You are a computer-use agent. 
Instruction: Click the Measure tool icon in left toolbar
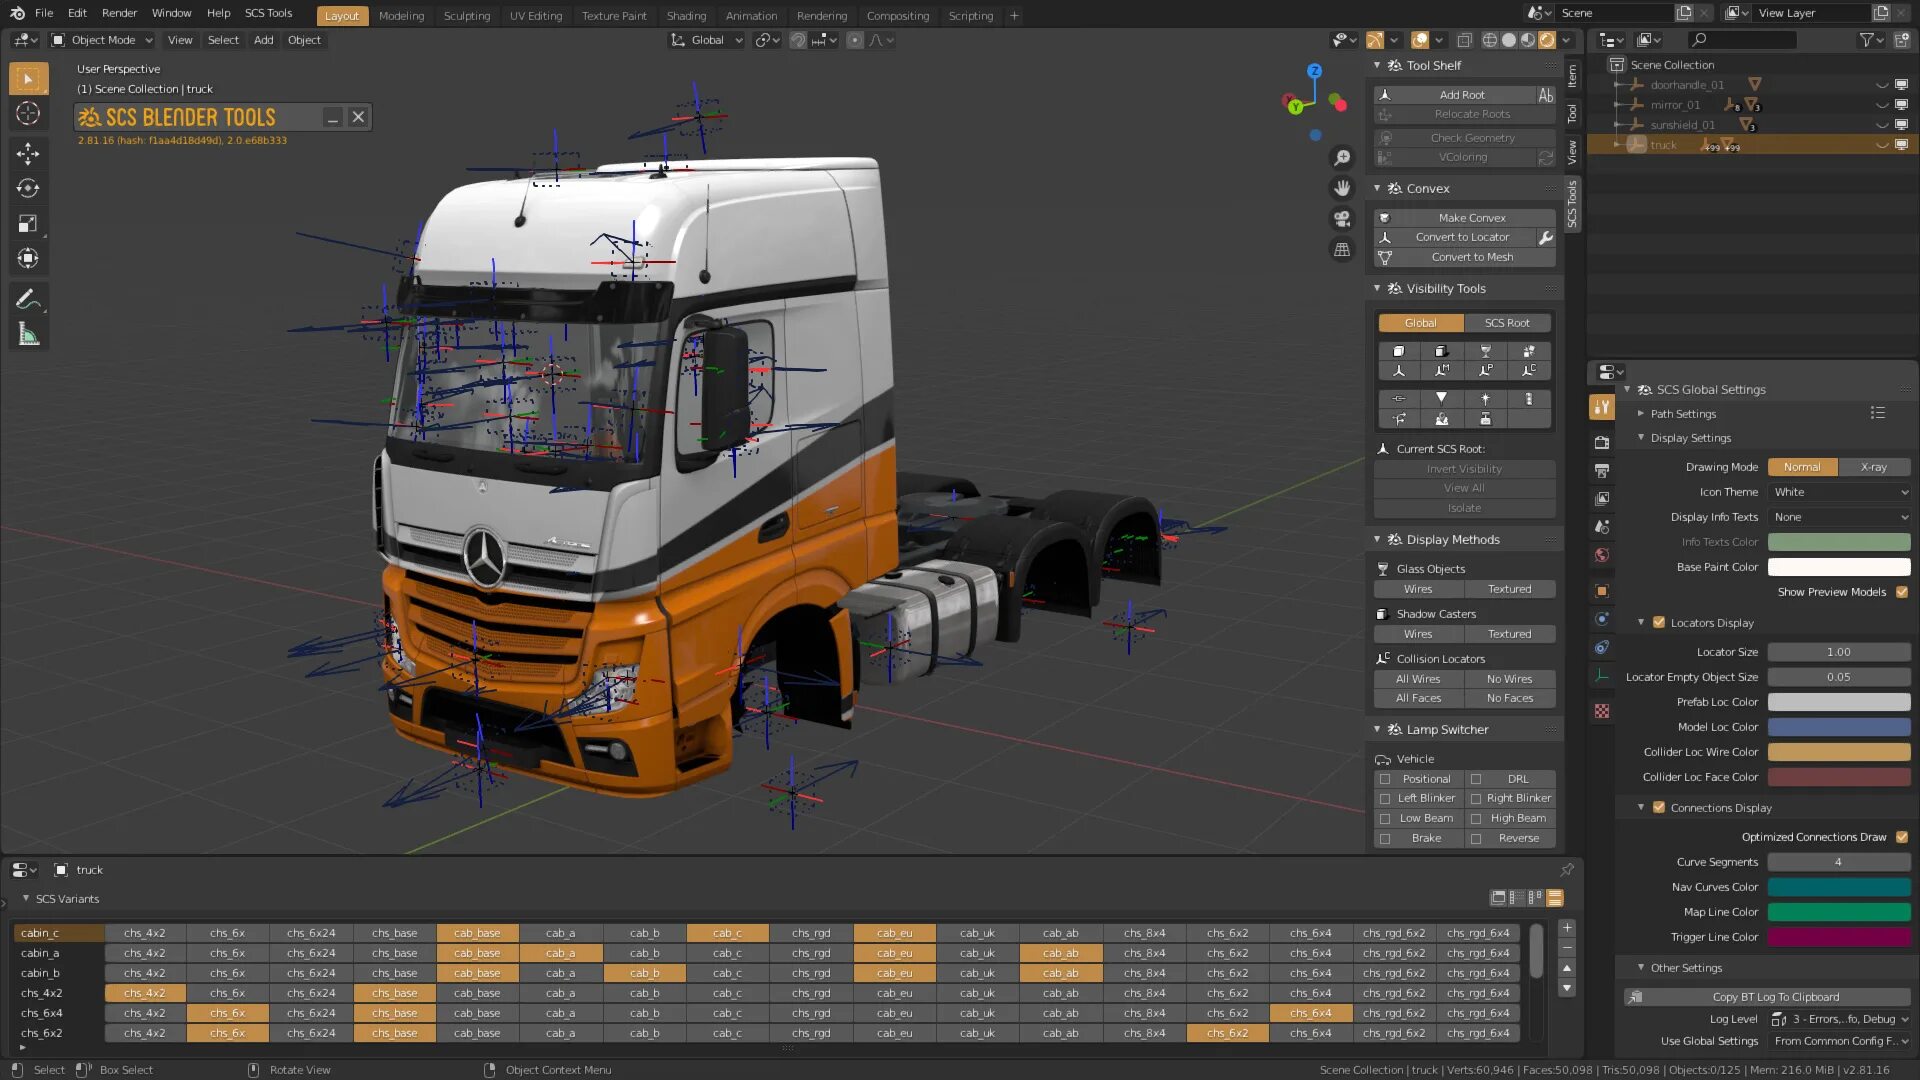pos(29,334)
